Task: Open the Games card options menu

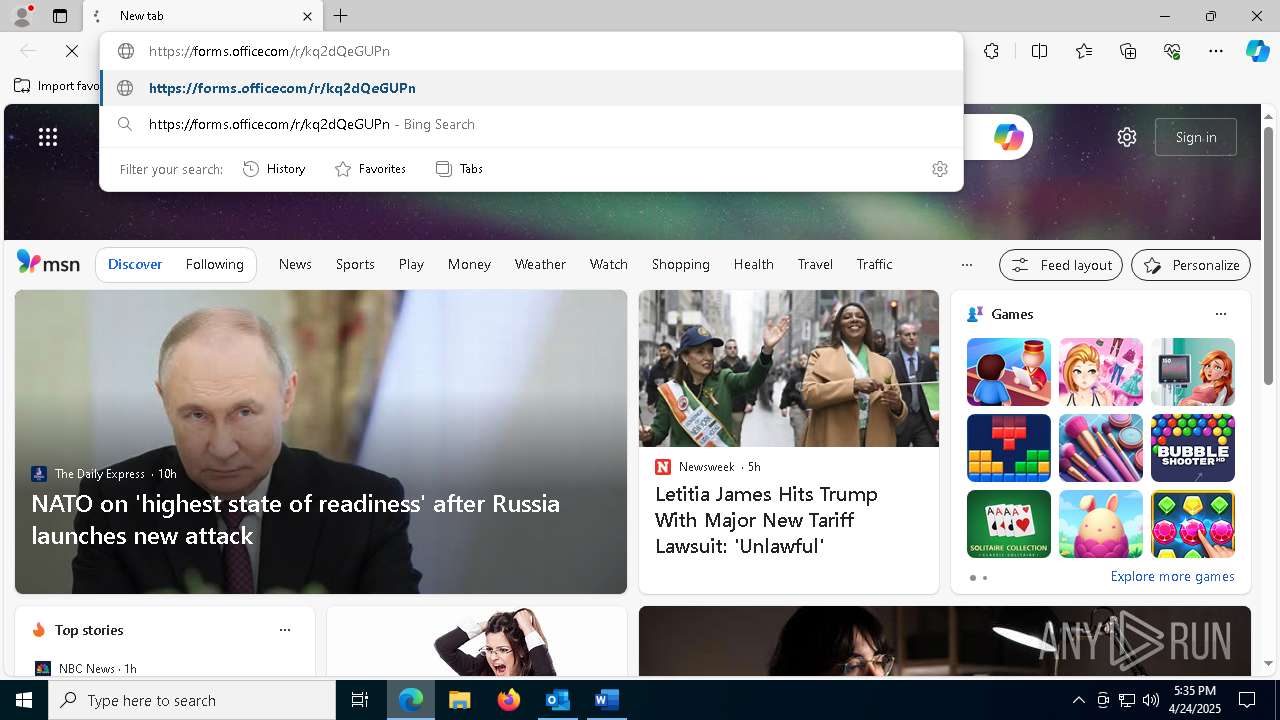Action: tap(1220, 314)
